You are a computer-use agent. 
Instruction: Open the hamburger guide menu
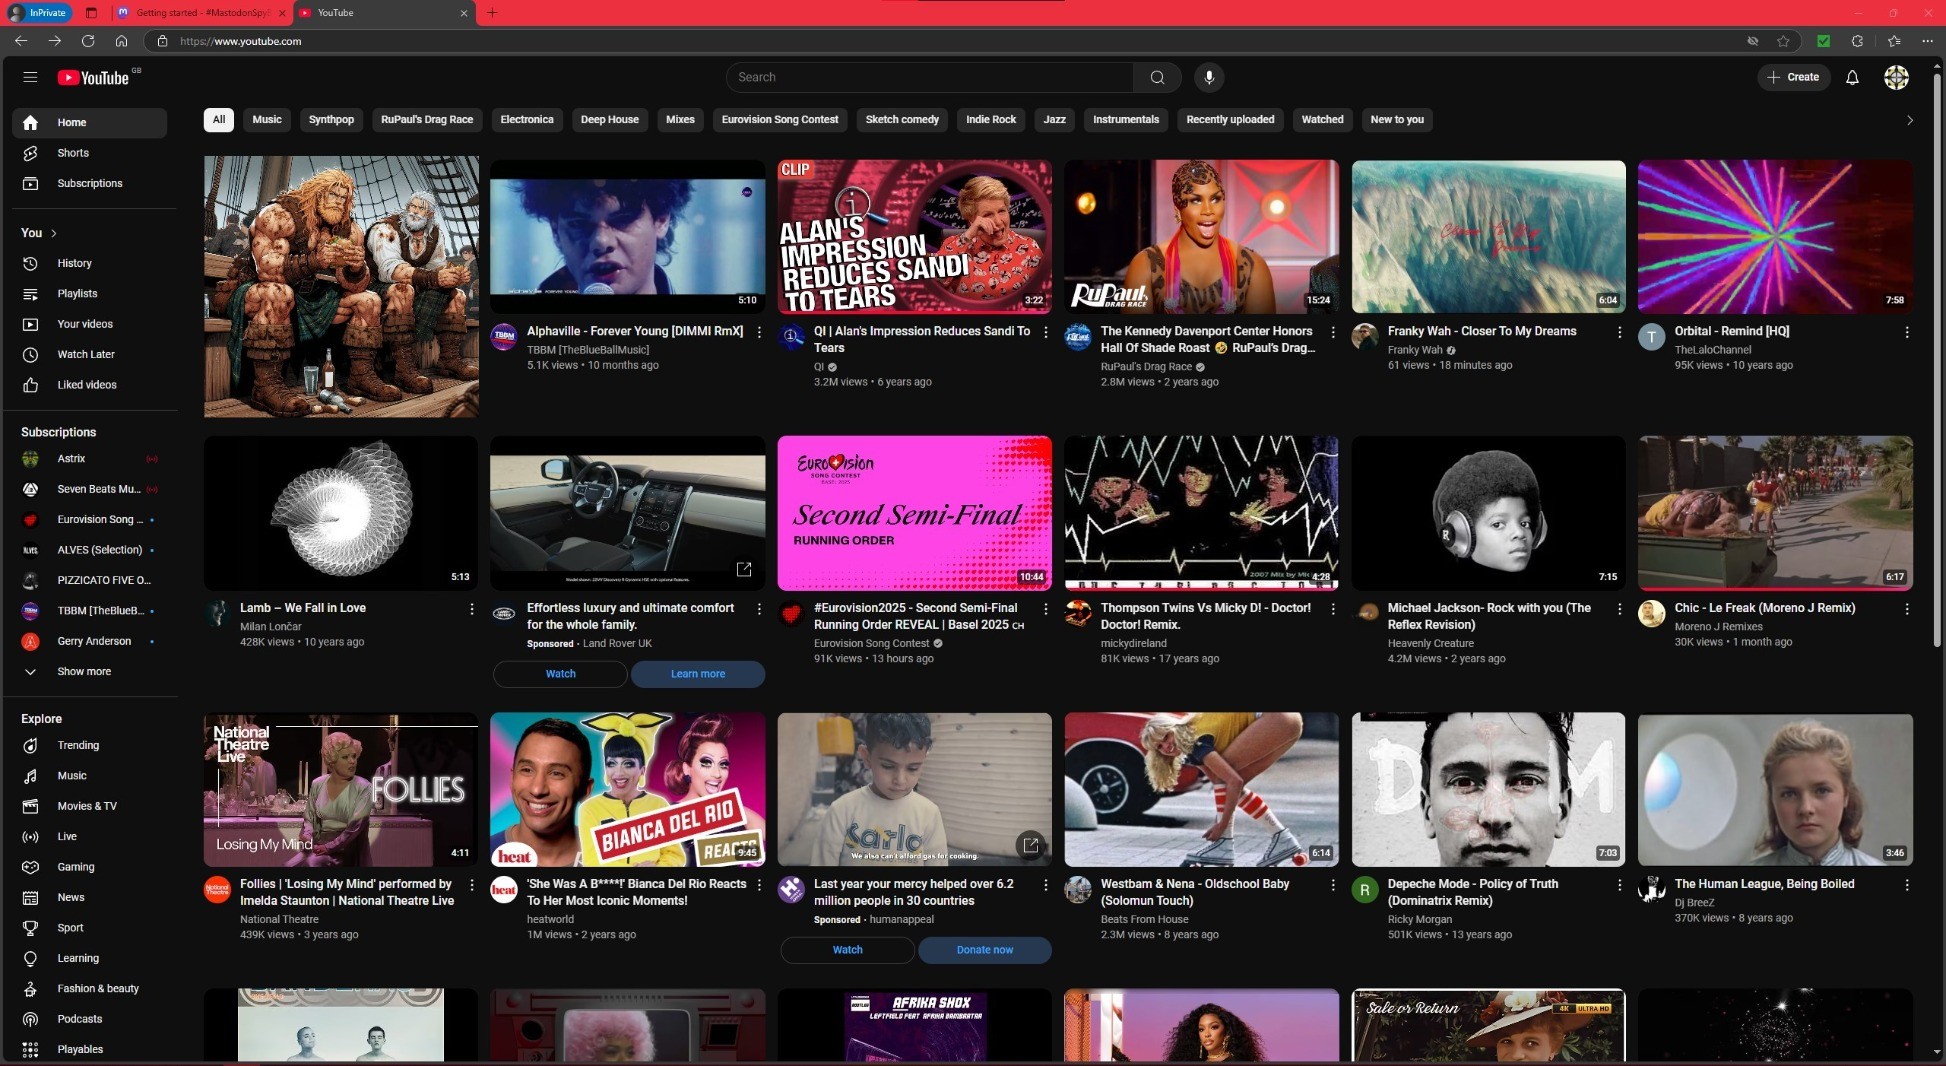[30, 77]
